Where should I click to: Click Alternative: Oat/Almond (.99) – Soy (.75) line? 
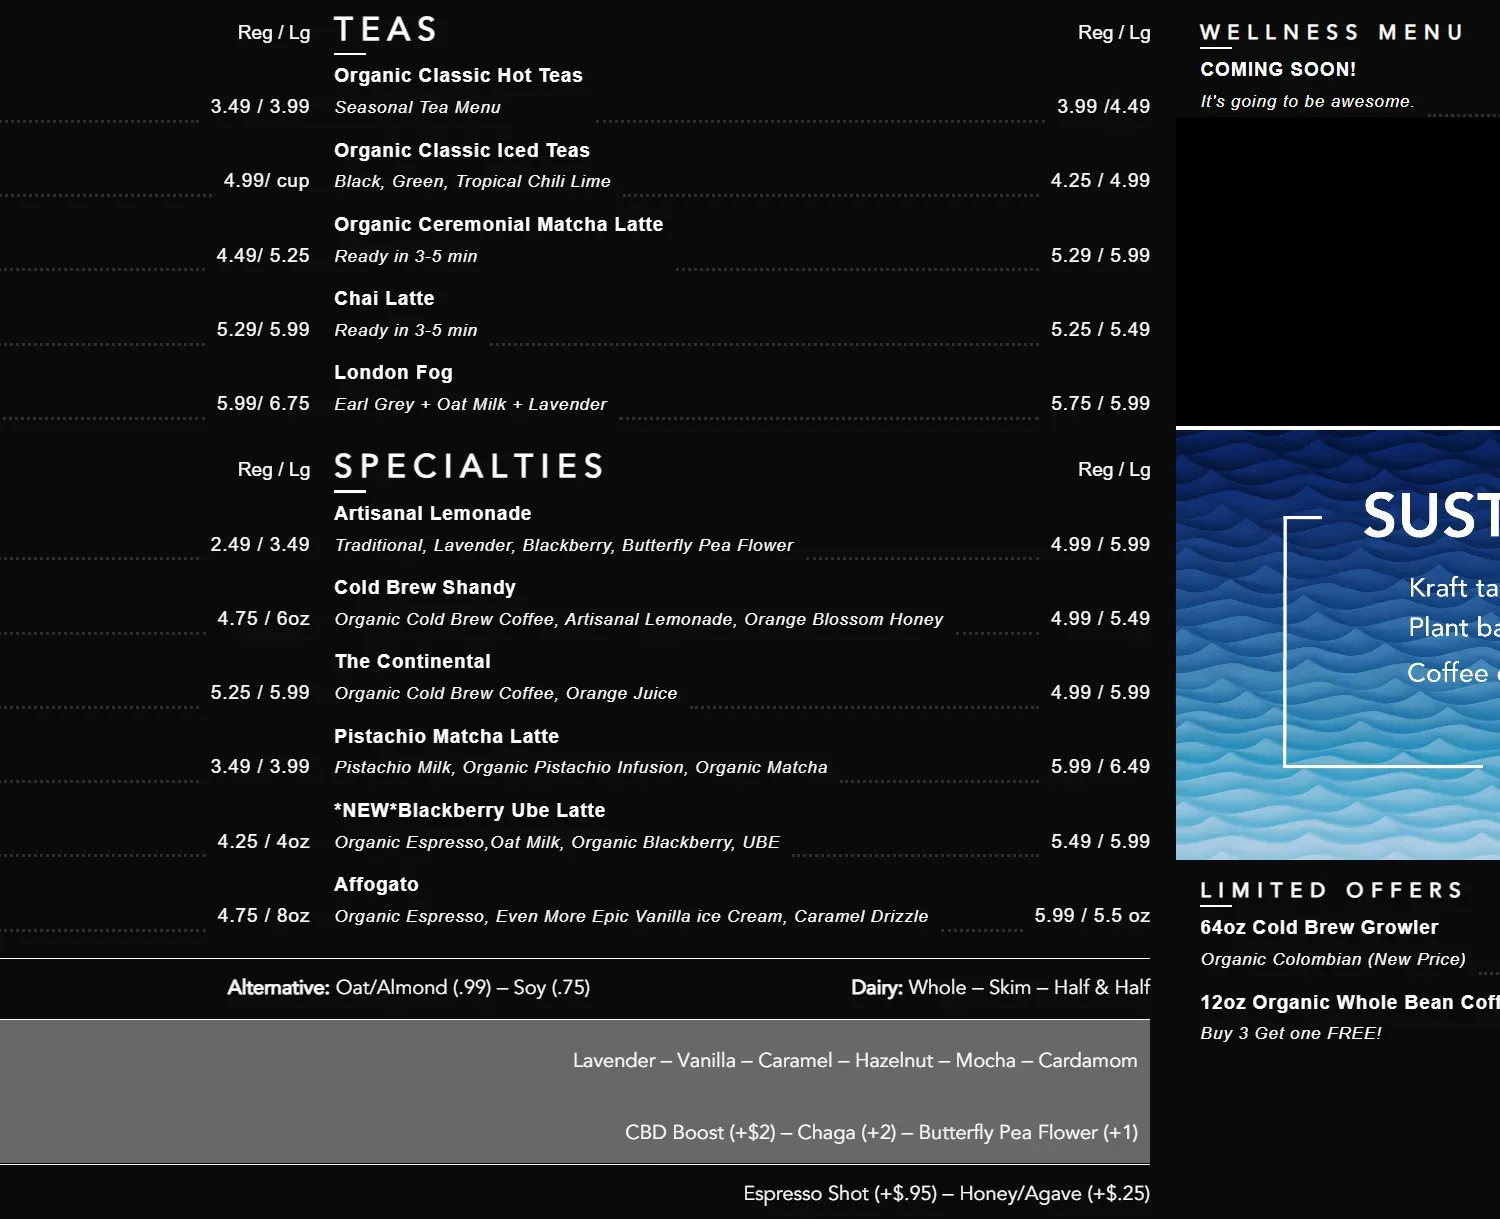[x=409, y=987]
